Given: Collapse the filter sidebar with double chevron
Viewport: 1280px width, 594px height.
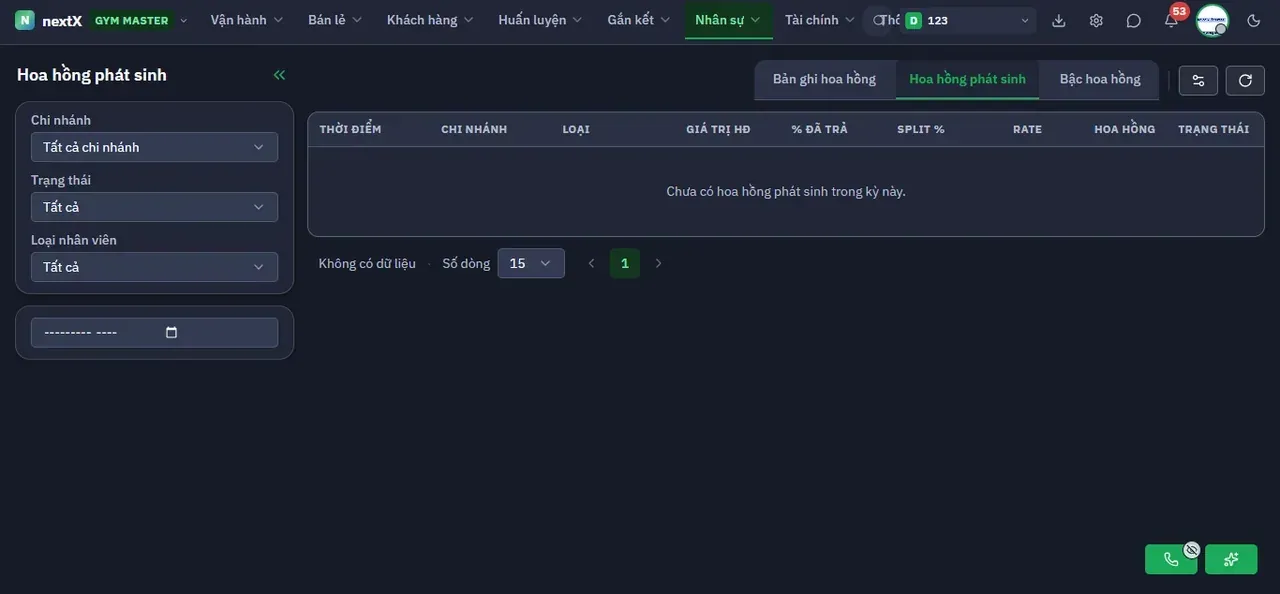Looking at the screenshot, I should click(x=279, y=75).
